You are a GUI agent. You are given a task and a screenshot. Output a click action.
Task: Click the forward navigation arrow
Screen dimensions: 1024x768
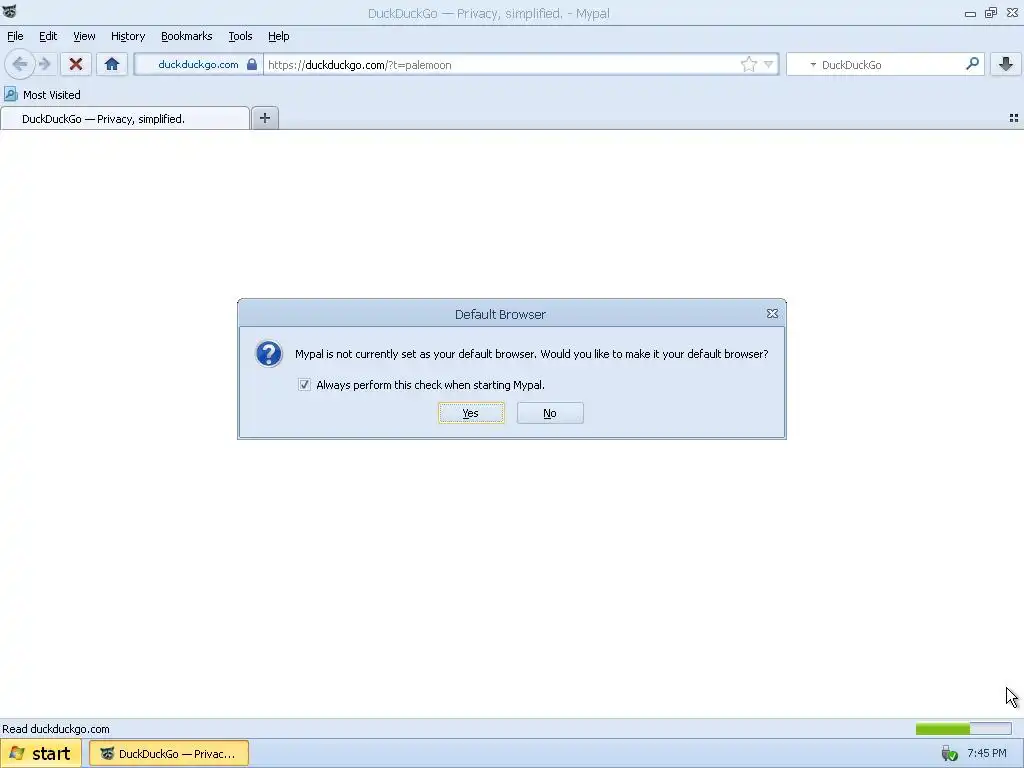pyautogui.click(x=45, y=64)
